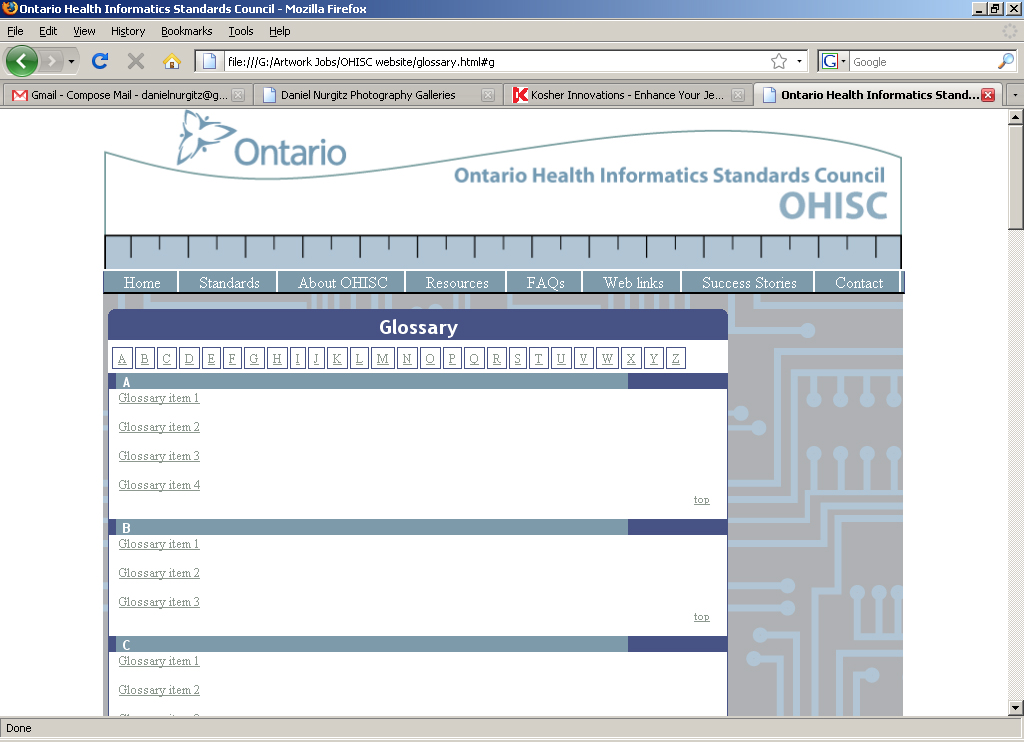Image resolution: width=1024 pixels, height=742 pixels.
Task: Click the green Back navigation arrow
Action: click(x=22, y=61)
